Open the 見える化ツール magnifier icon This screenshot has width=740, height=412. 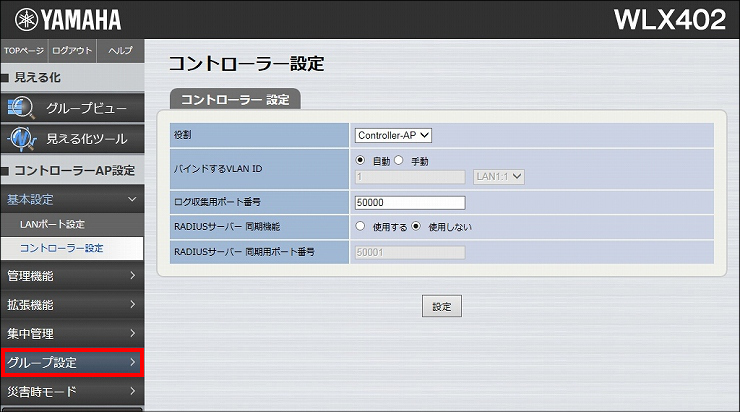[22, 139]
